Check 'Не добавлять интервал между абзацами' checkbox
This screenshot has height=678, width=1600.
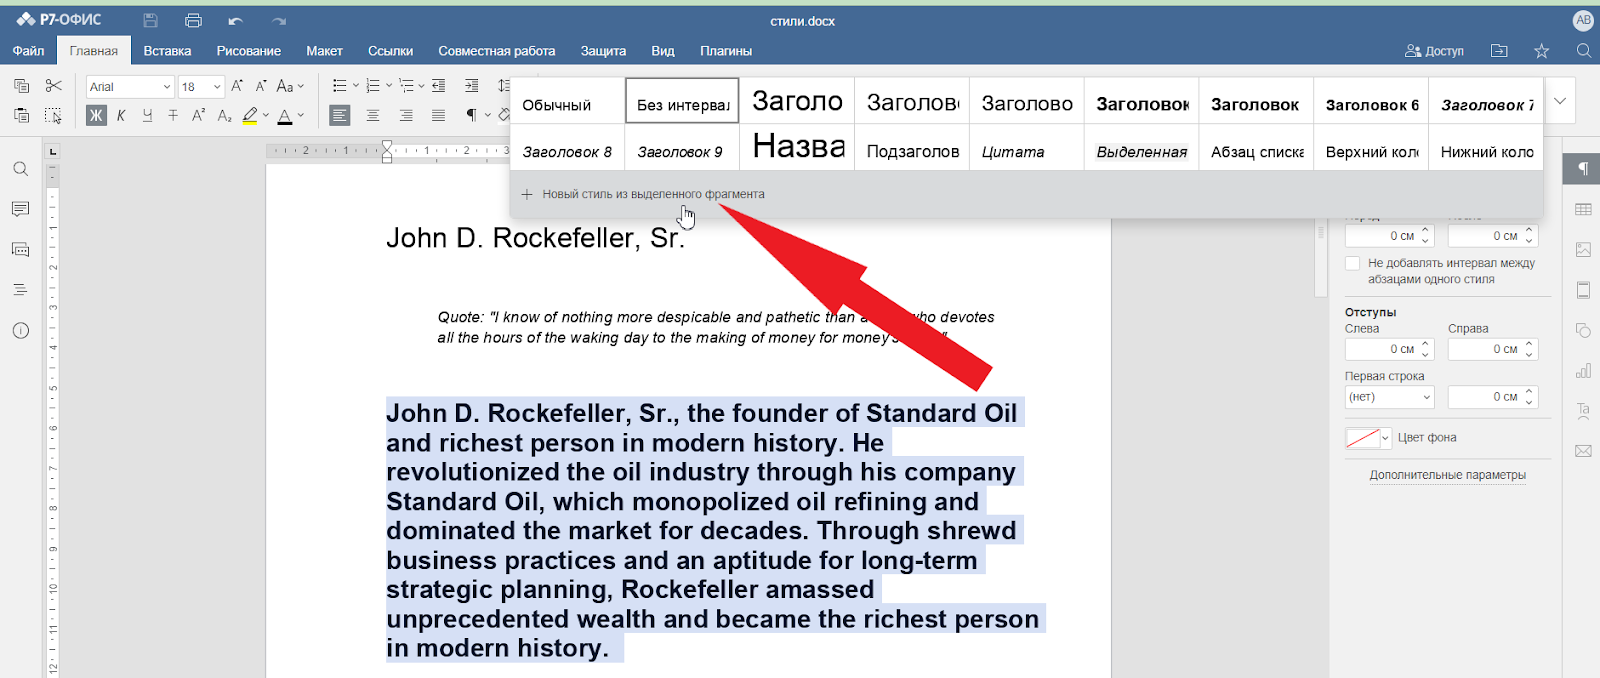tap(1352, 263)
